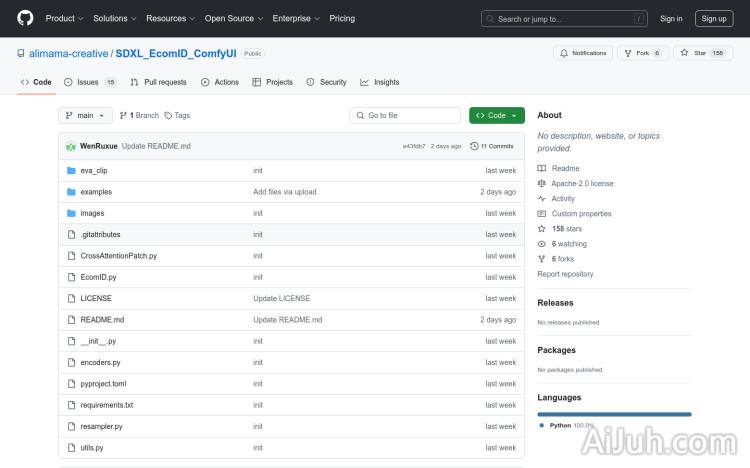Open the Pull requests tab
Viewport: 750px width, 468px height.
pos(158,82)
